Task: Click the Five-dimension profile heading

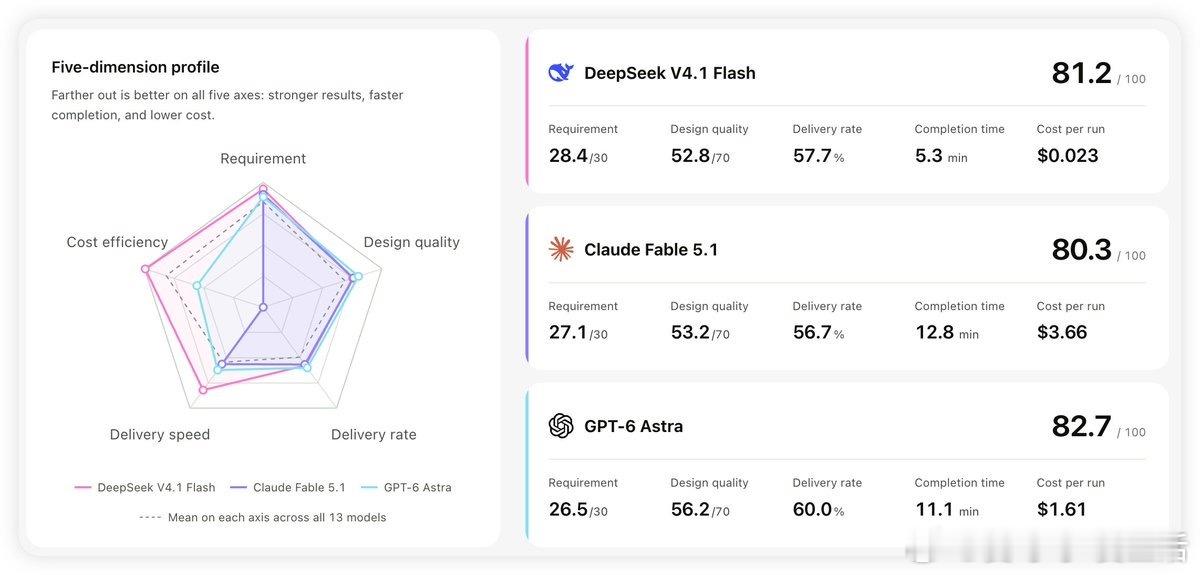Action: coord(135,67)
